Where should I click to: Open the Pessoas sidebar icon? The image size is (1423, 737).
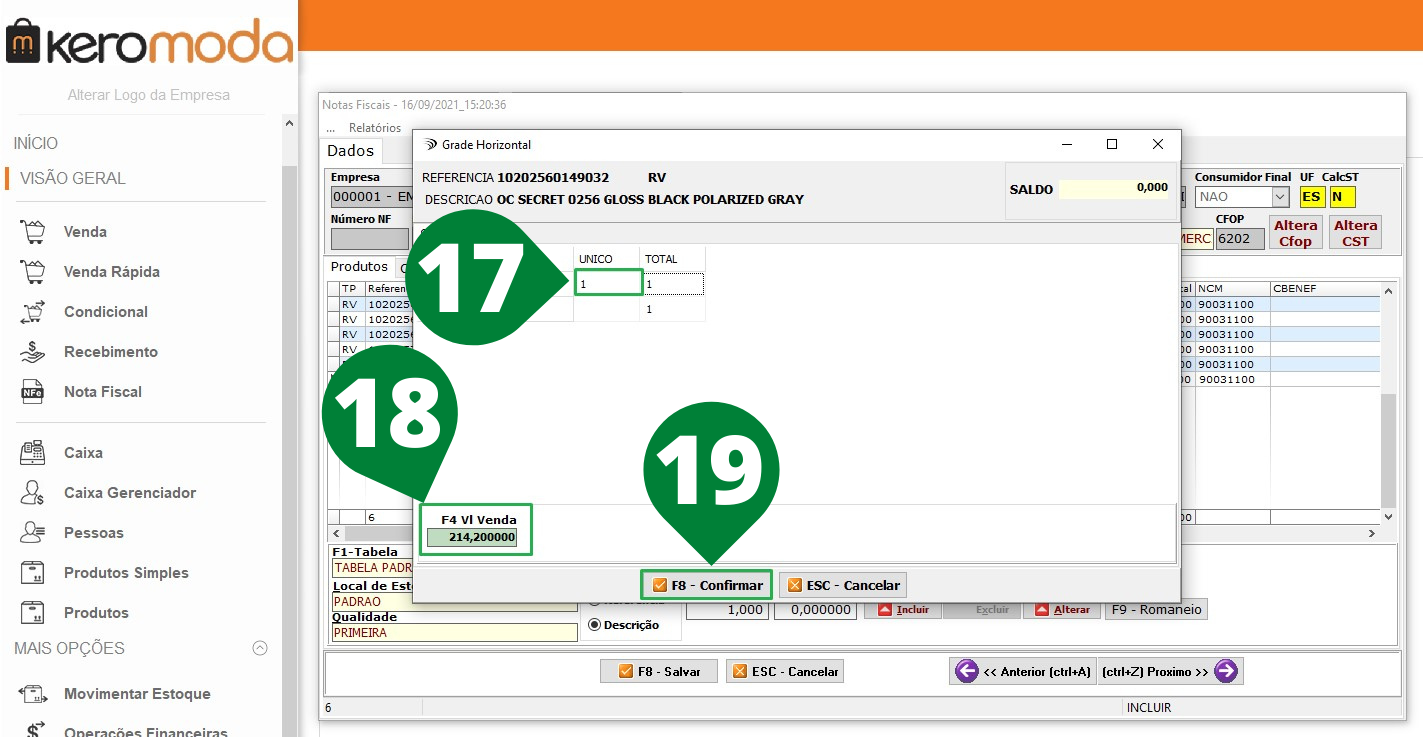coord(34,533)
